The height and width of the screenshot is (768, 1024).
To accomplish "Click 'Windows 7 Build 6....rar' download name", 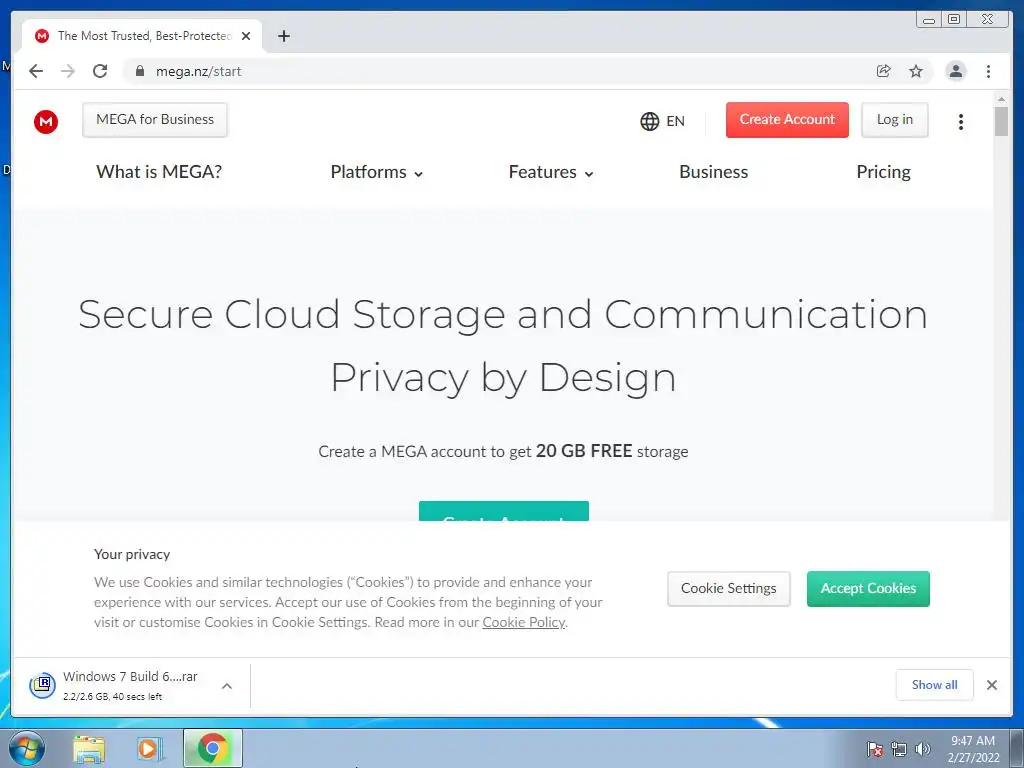I will pos(130,677).
